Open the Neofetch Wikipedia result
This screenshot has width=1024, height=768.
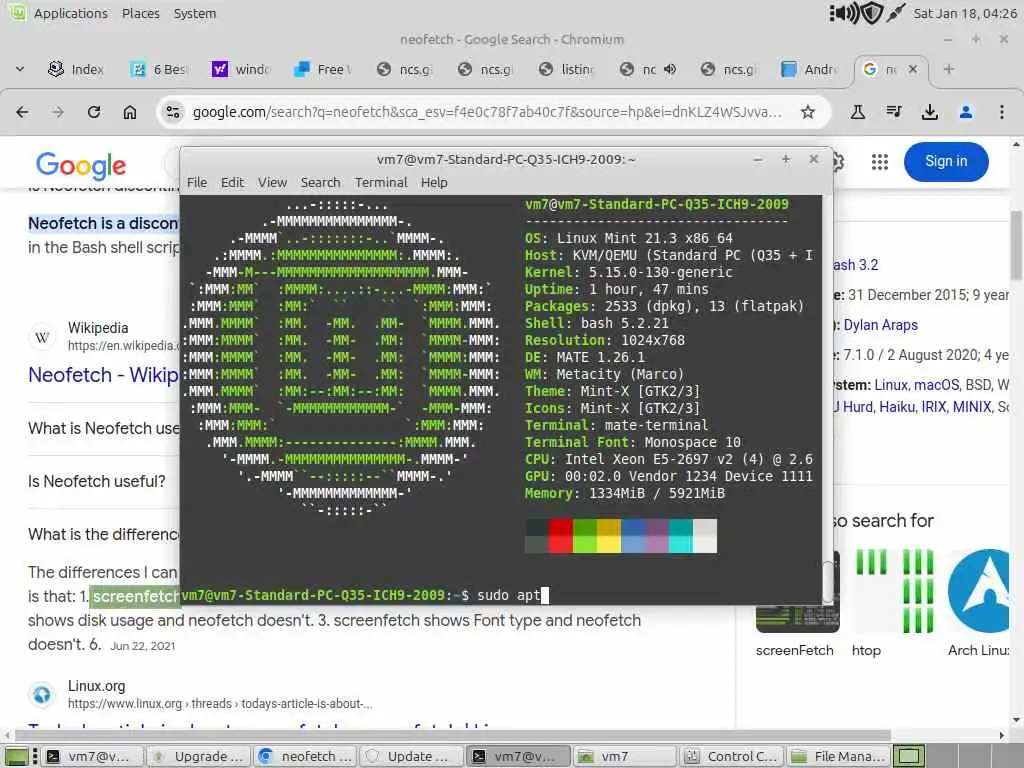(x=103, y=375)
